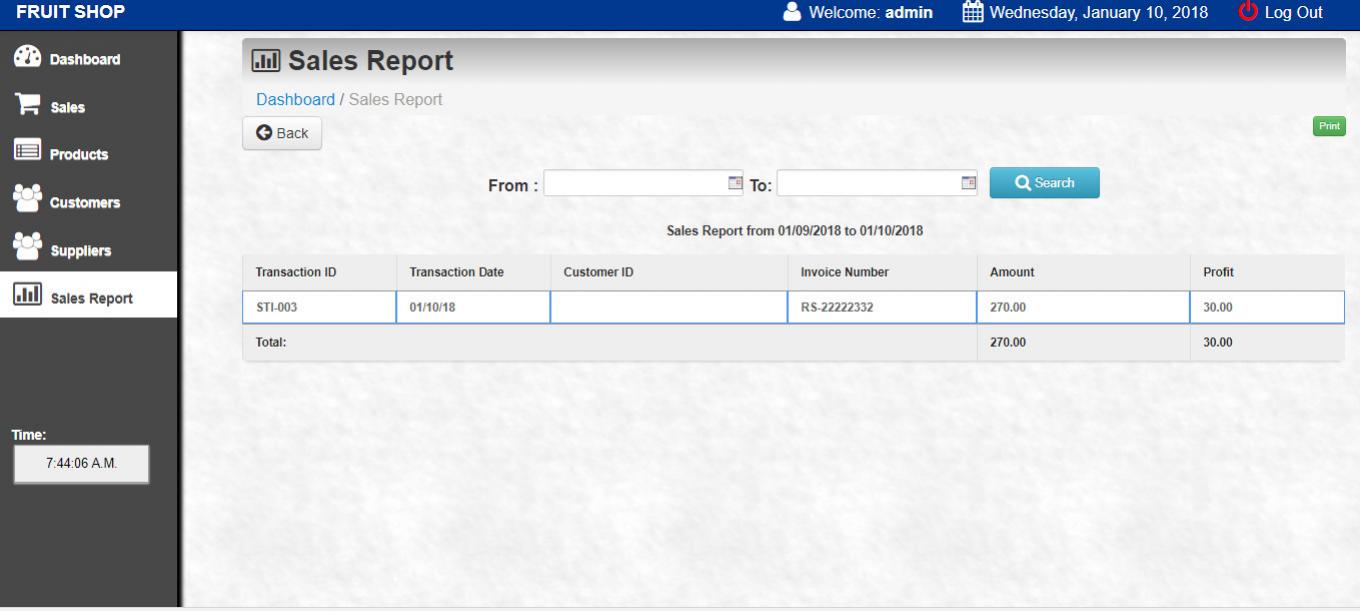Click the back arrow icon in Back button
This screenshot has height=611, width=1360.
264,133
